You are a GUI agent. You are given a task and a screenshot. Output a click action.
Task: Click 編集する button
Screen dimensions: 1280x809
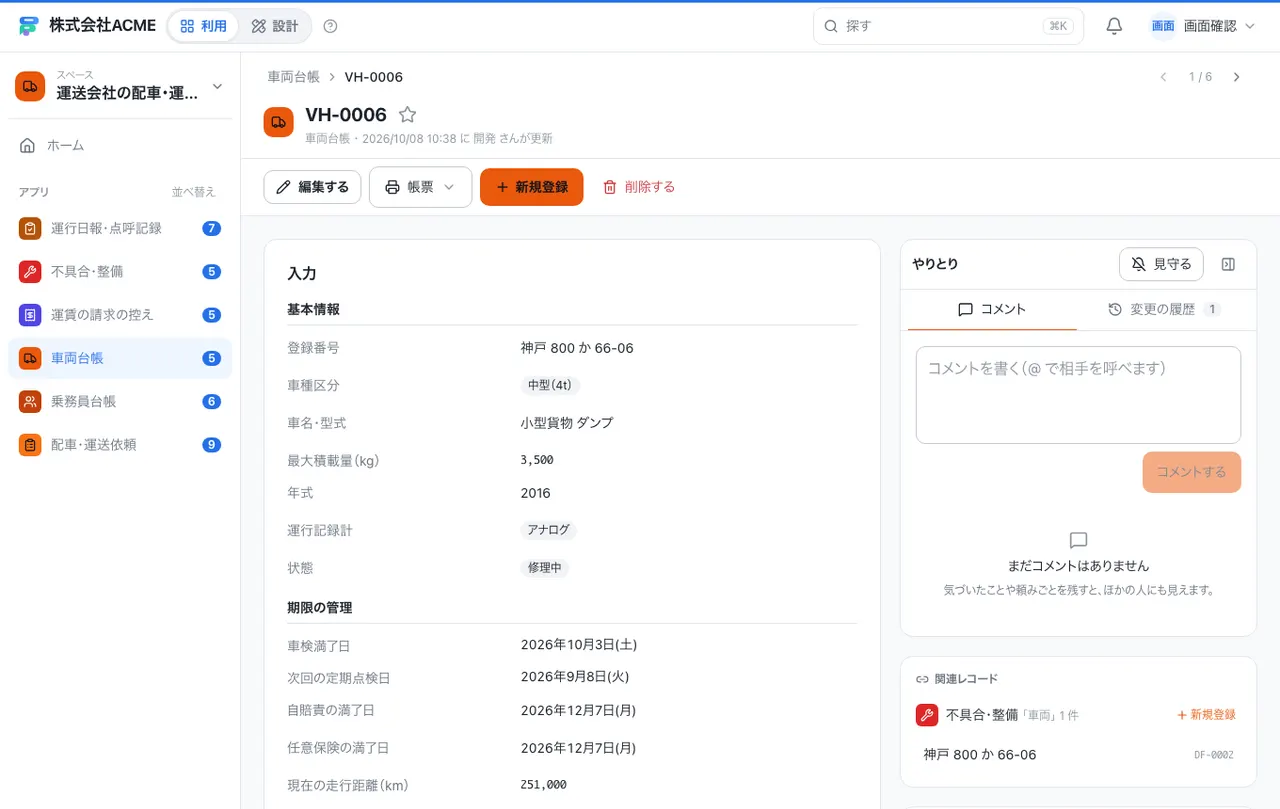tap(312, 187)
